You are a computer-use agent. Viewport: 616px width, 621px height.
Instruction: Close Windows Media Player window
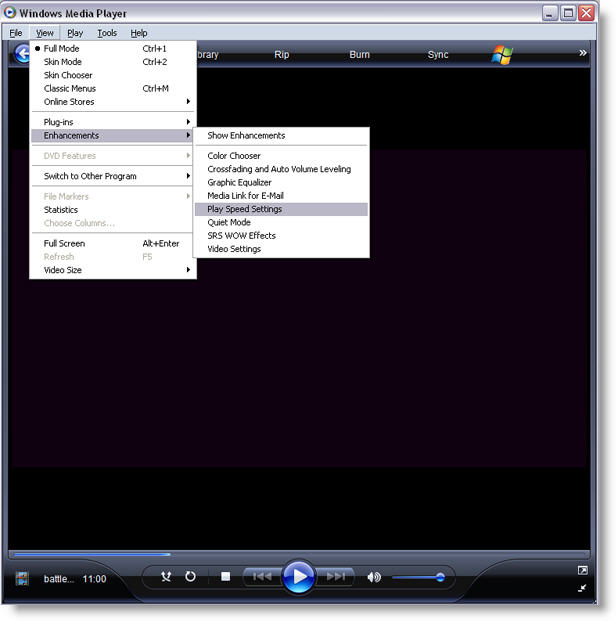[586, 13]
